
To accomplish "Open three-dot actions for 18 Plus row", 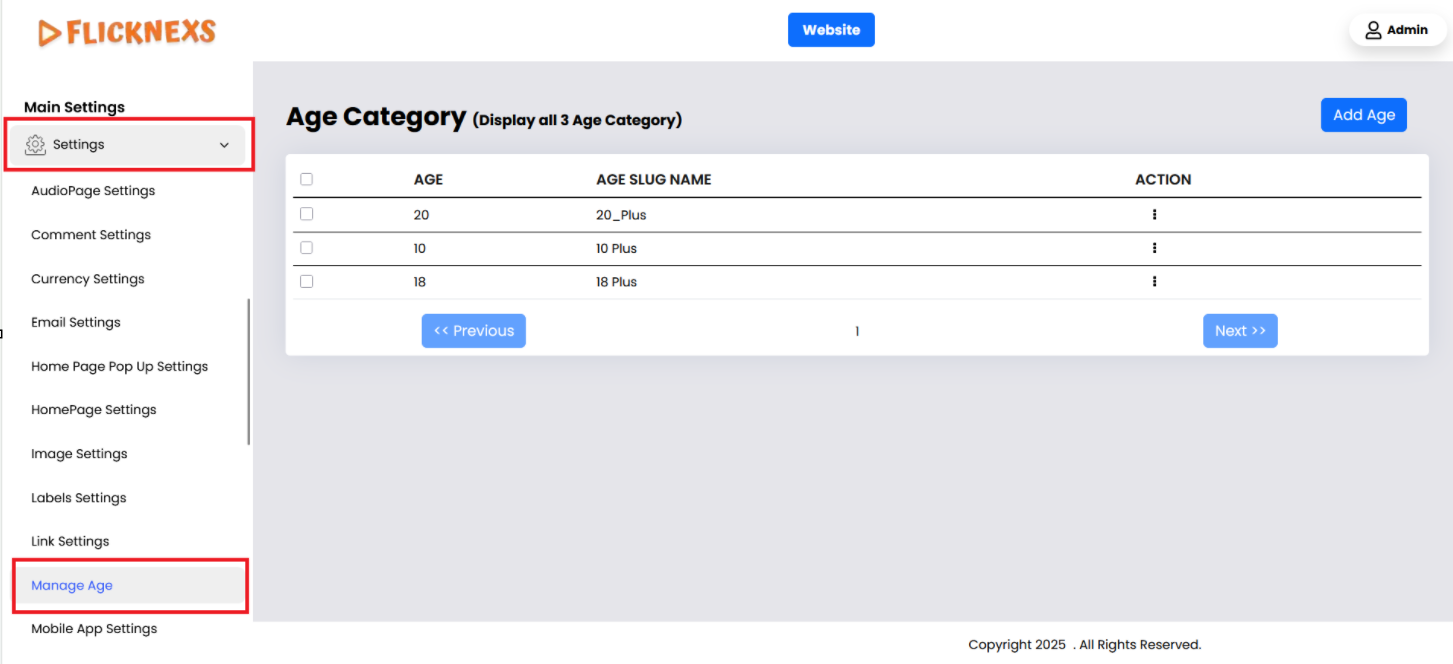I will pyautogui.click(x=1154, y=282).
